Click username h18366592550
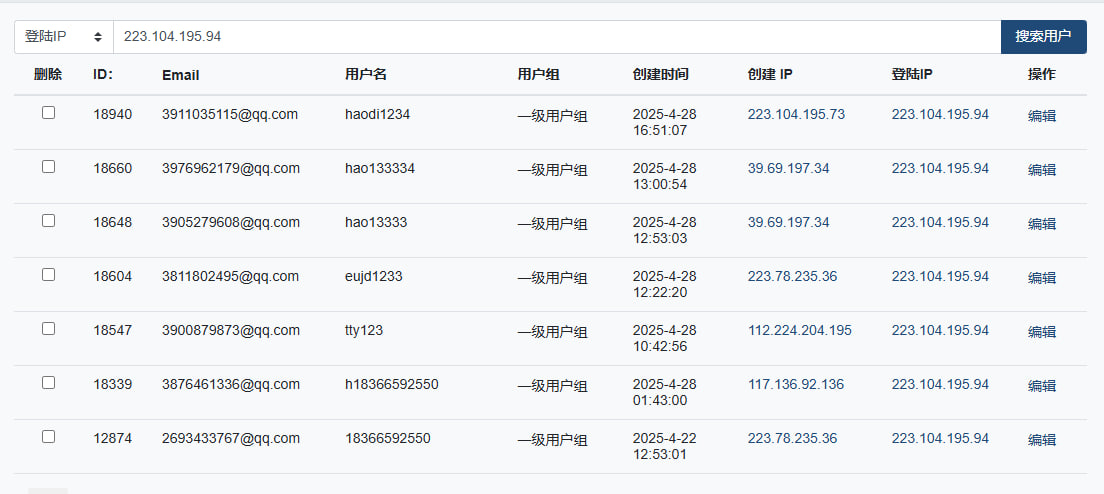The height and width of the screenshot is (494, 1104). pyautogui.click(x=391, y=384)
